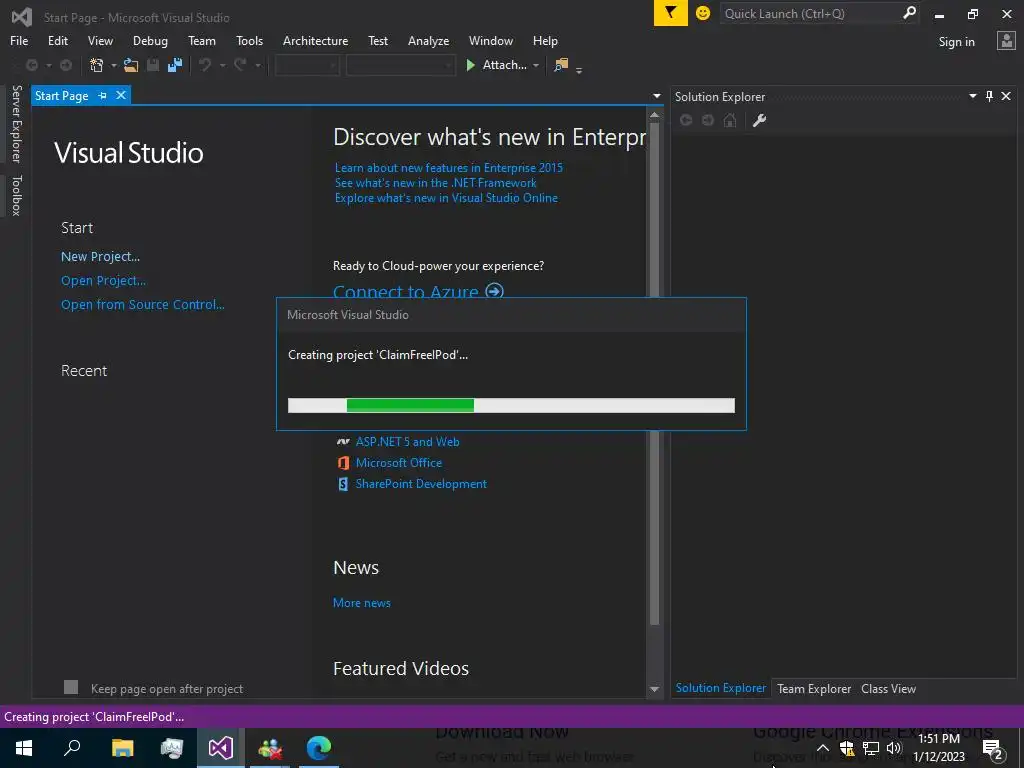
Task: Click the Find in Files toolbar icon
Action: [x=560, y=65]
